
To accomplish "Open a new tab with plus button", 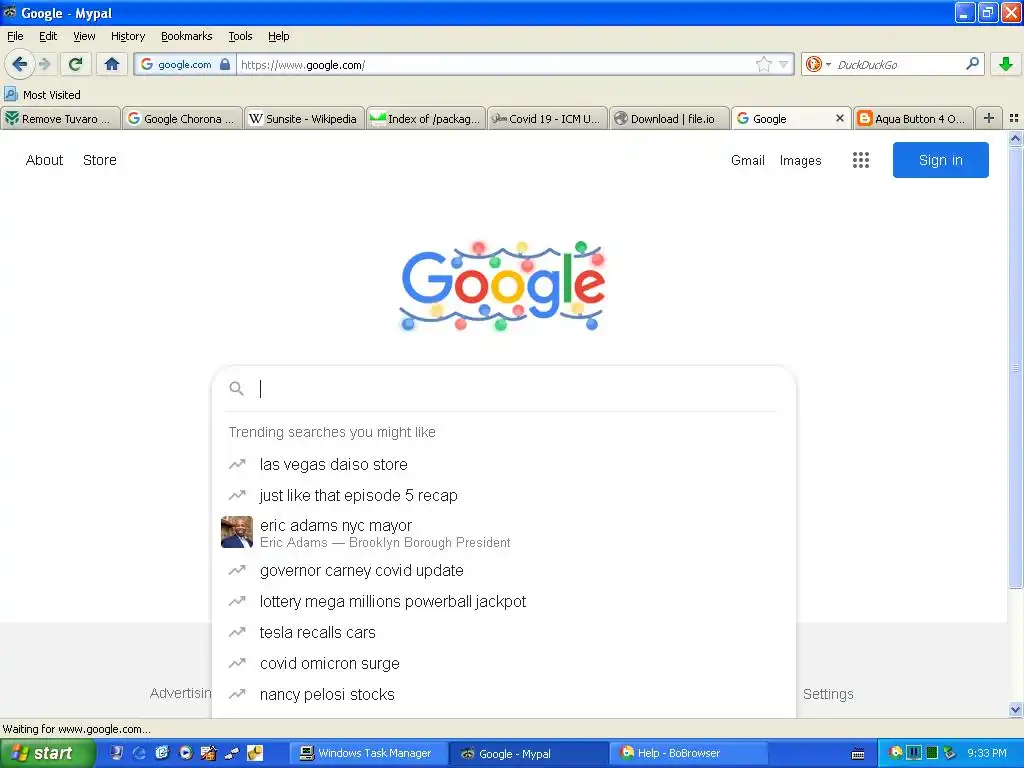I will [x=989, y=118].
